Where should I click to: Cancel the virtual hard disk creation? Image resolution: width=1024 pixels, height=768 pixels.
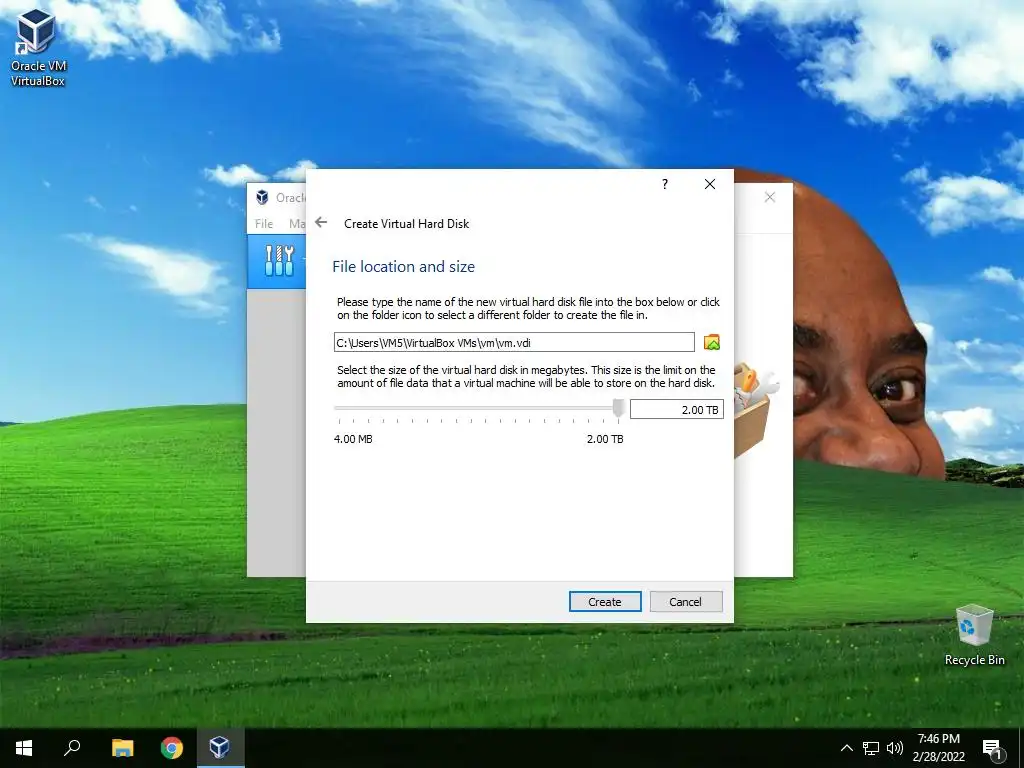click(x=686, y=601)
